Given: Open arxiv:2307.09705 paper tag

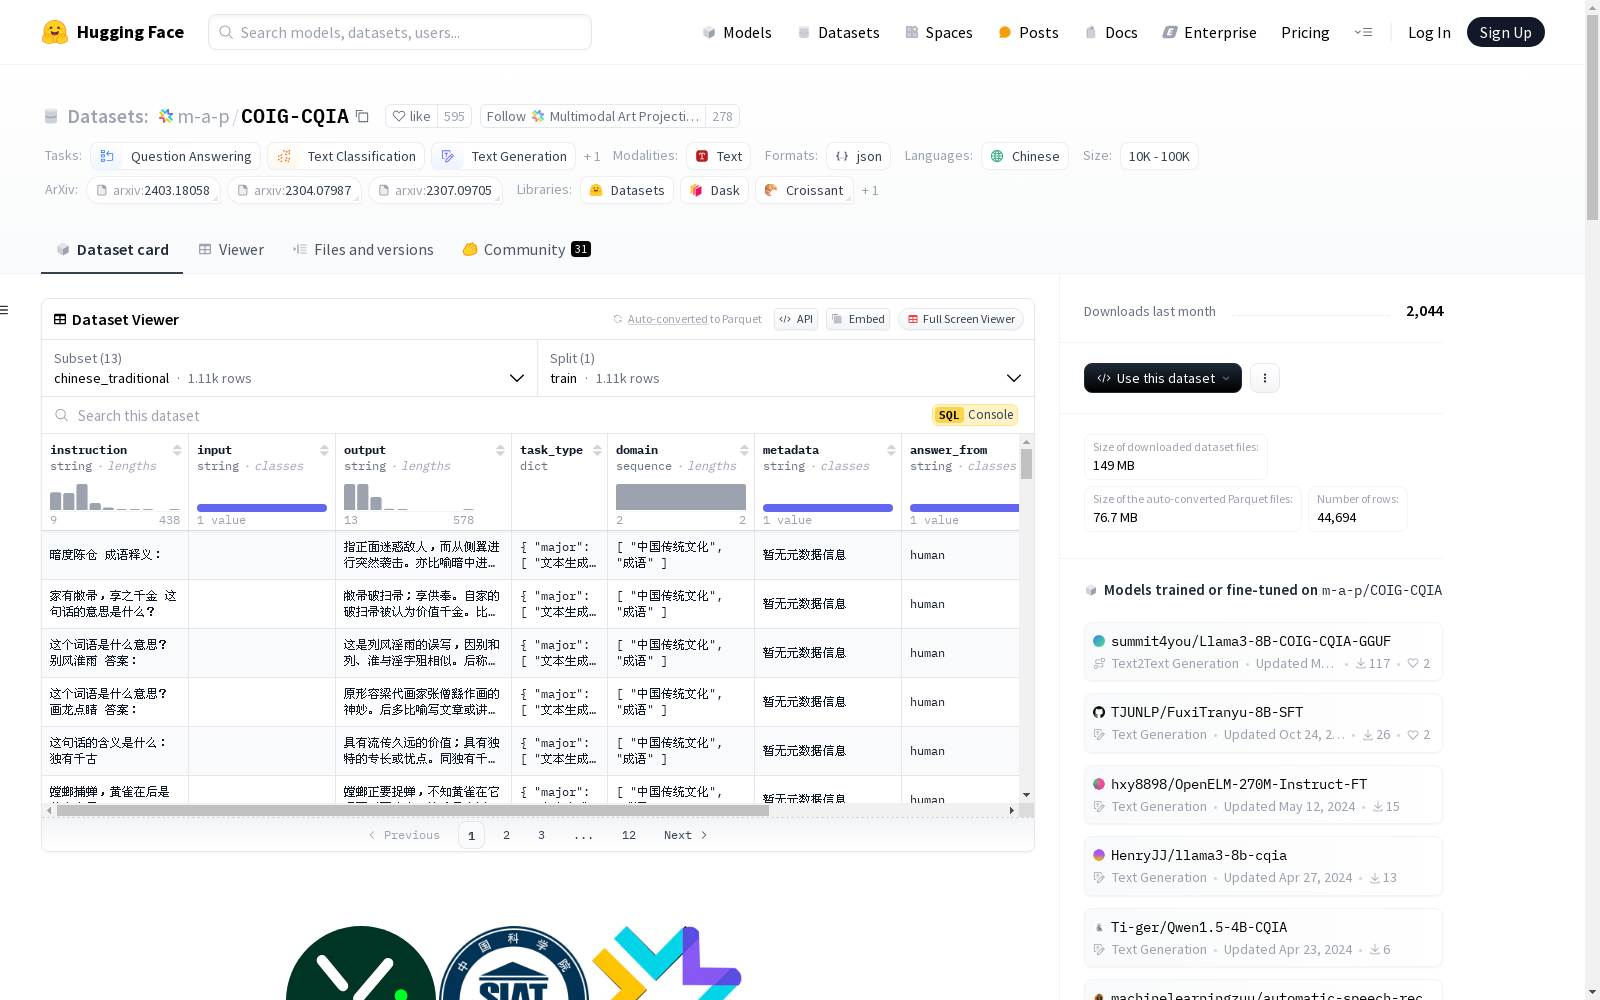Looking at the screenshot, I should point(436,190).
